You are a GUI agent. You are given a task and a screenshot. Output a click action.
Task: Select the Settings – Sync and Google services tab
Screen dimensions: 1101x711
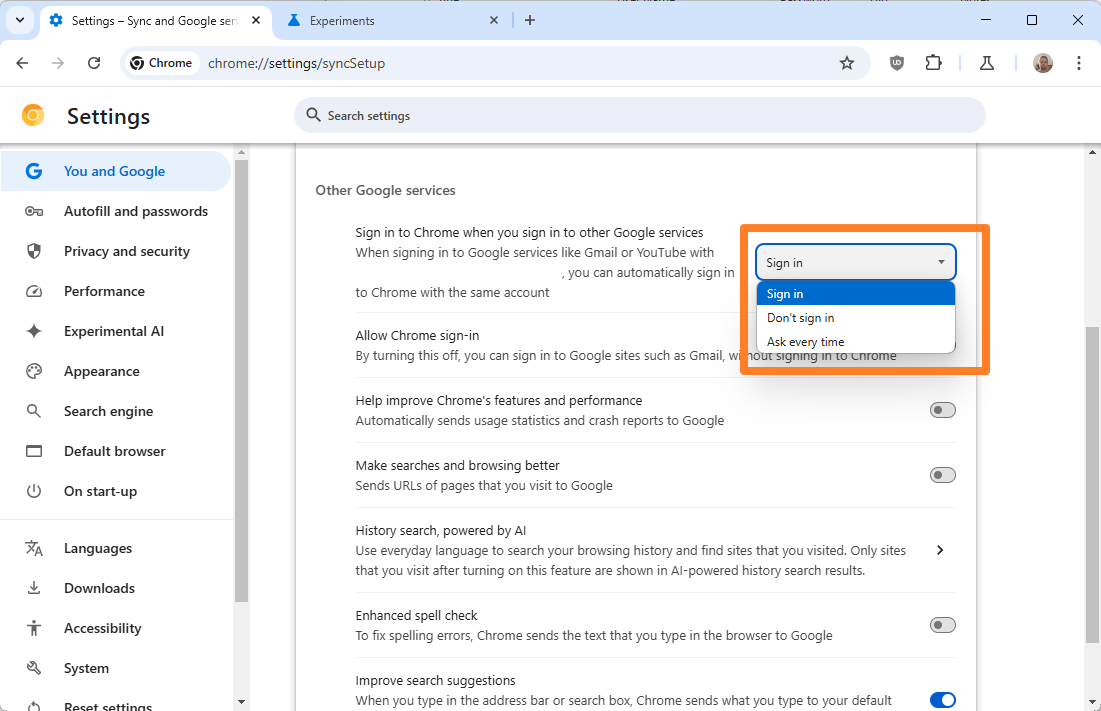(x=155, y=20)
